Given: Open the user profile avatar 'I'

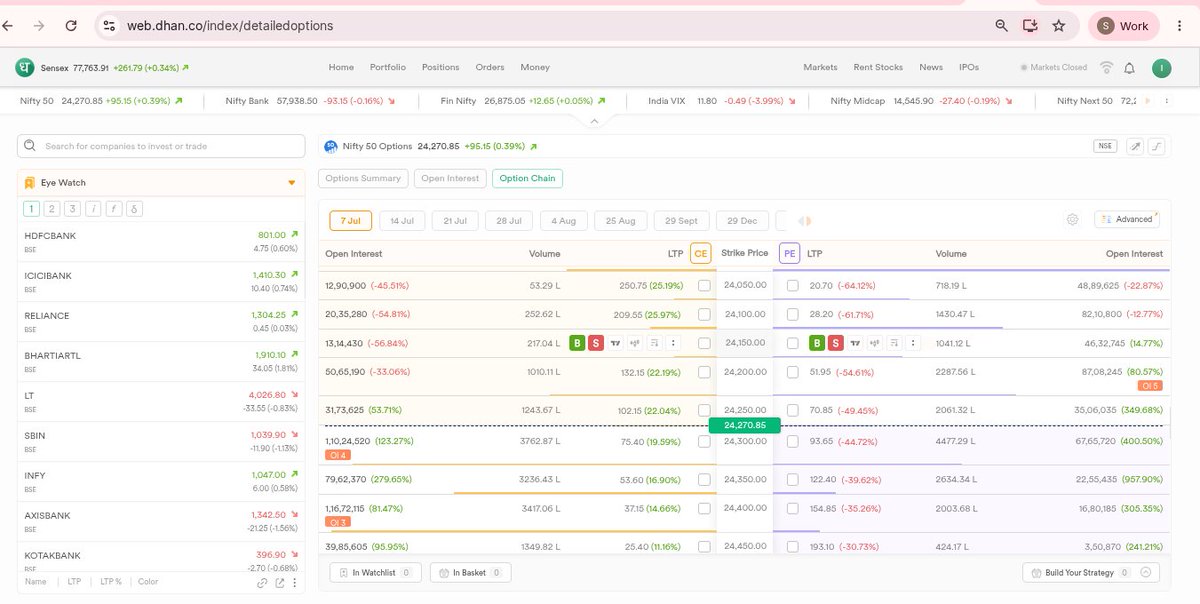Looking at the screenshot, I should click(x=1161, y=68).
